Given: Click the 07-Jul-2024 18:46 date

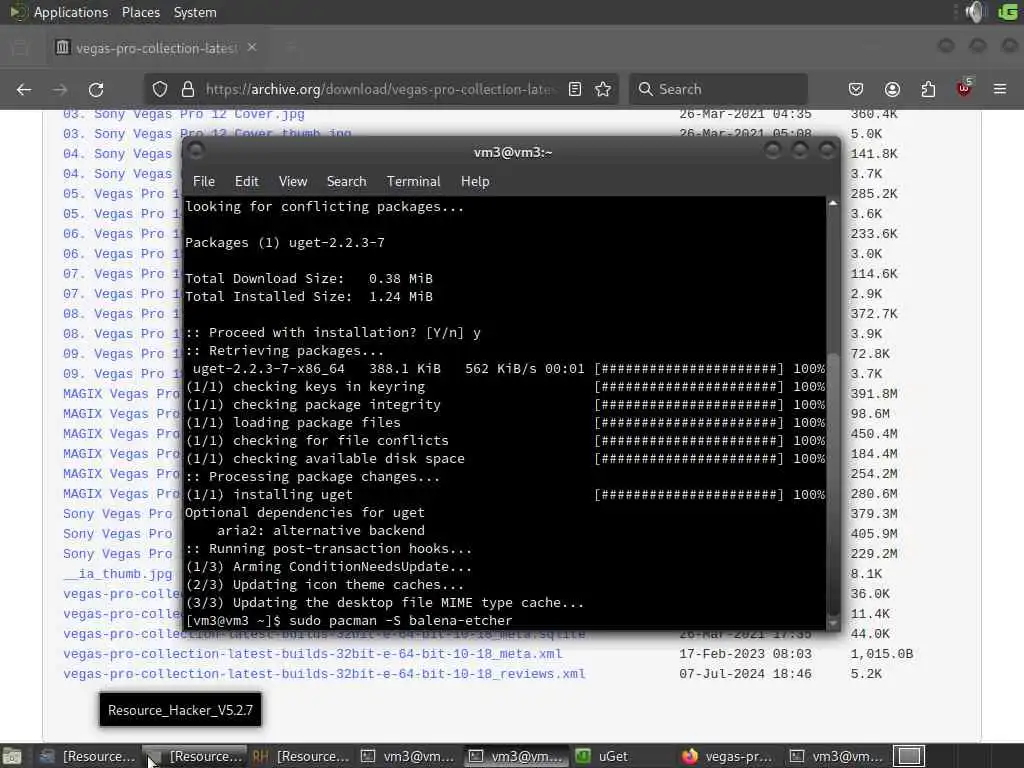Looking at the screenshot, I should point(745,674).
